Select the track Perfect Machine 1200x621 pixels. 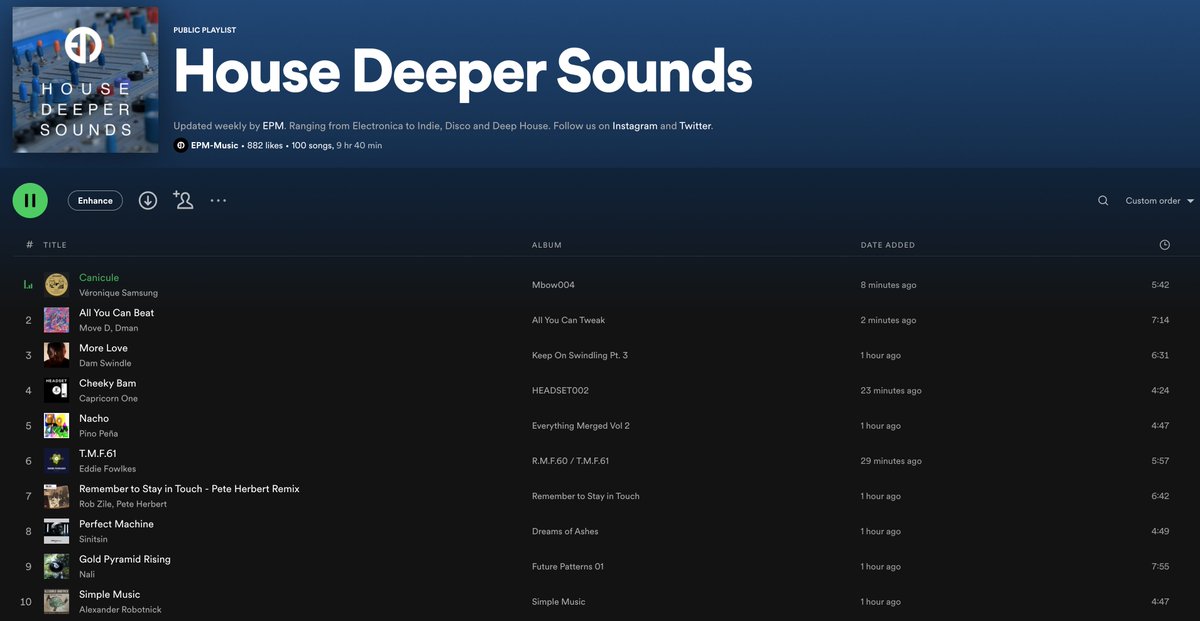(x=117, y=524)
